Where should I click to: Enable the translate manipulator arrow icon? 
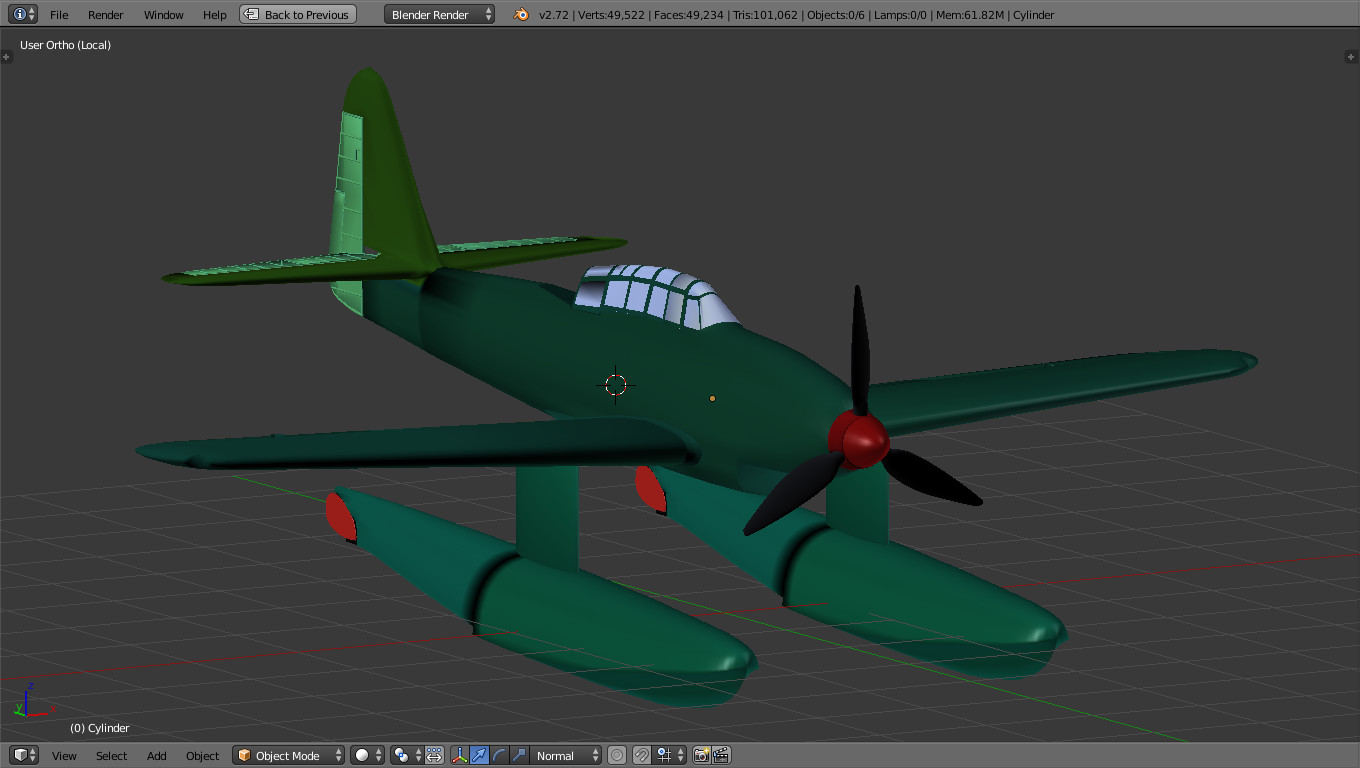click(x=479, y=755)
